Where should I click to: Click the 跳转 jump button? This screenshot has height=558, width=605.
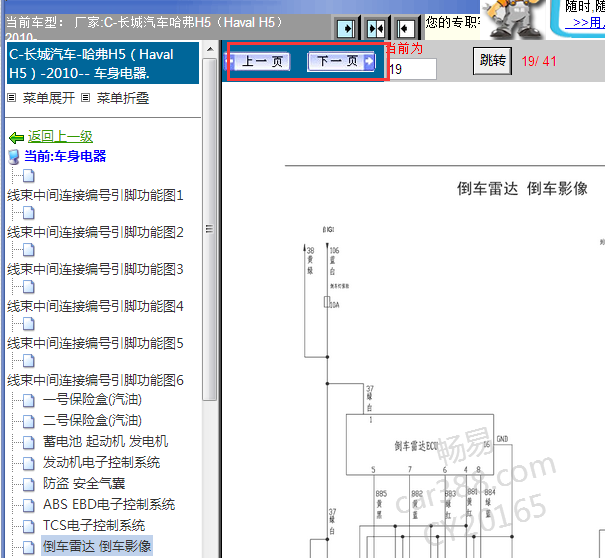pos(492,61)
